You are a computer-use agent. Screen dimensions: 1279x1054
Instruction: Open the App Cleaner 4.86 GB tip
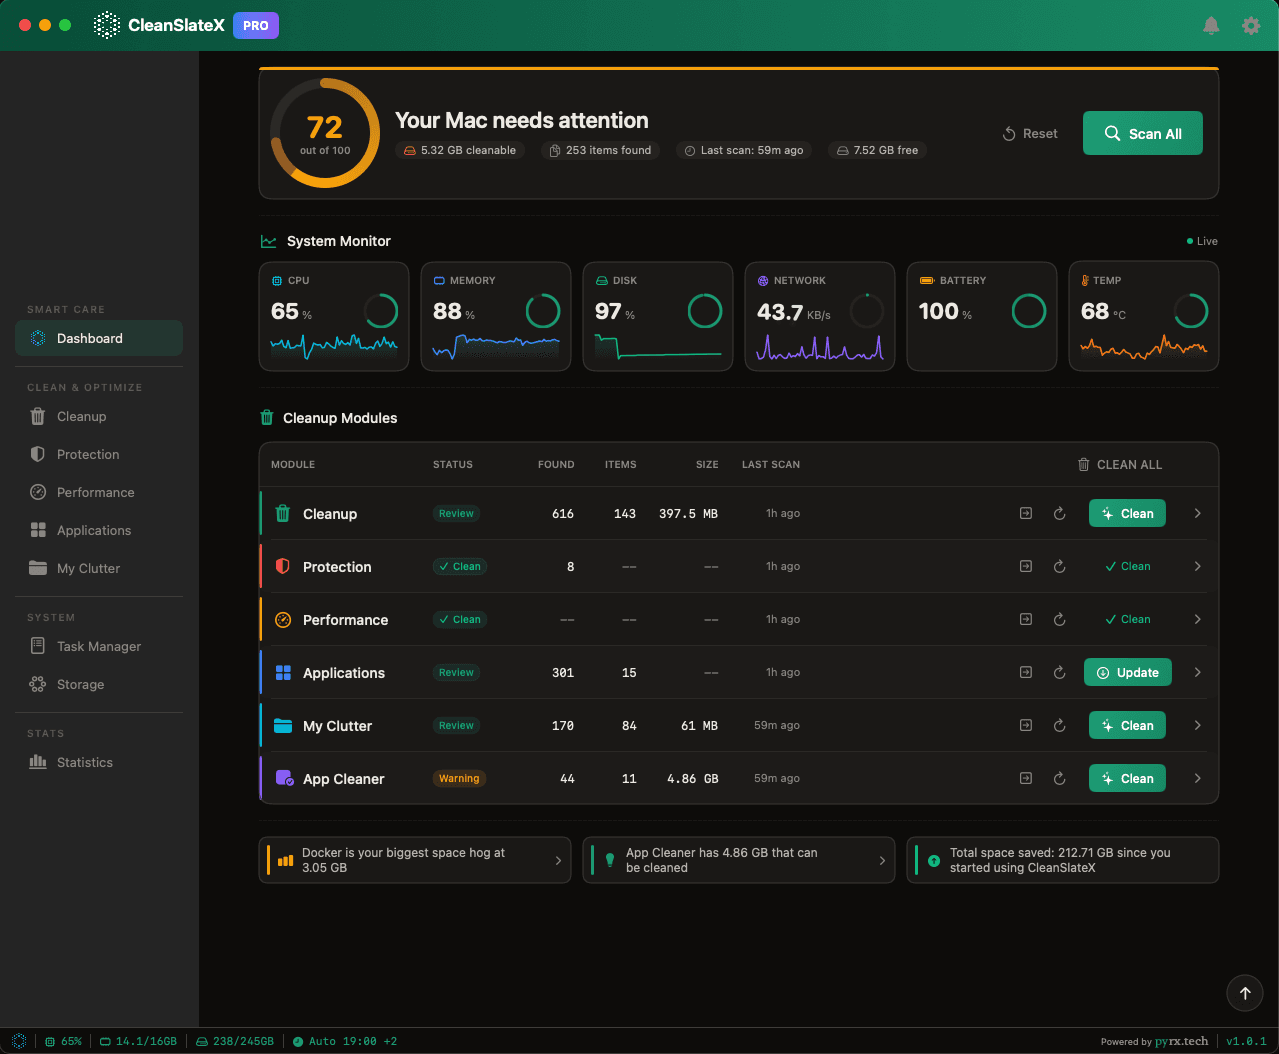click(x=739, y=860)
